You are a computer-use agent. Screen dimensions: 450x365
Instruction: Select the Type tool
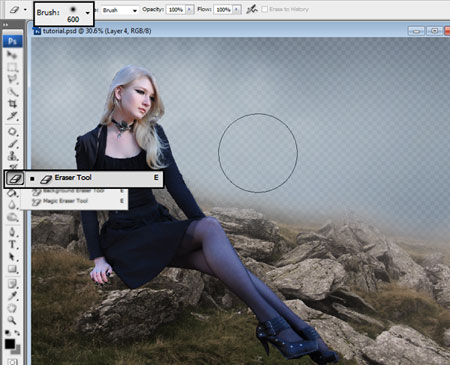(x=12, y=244)
